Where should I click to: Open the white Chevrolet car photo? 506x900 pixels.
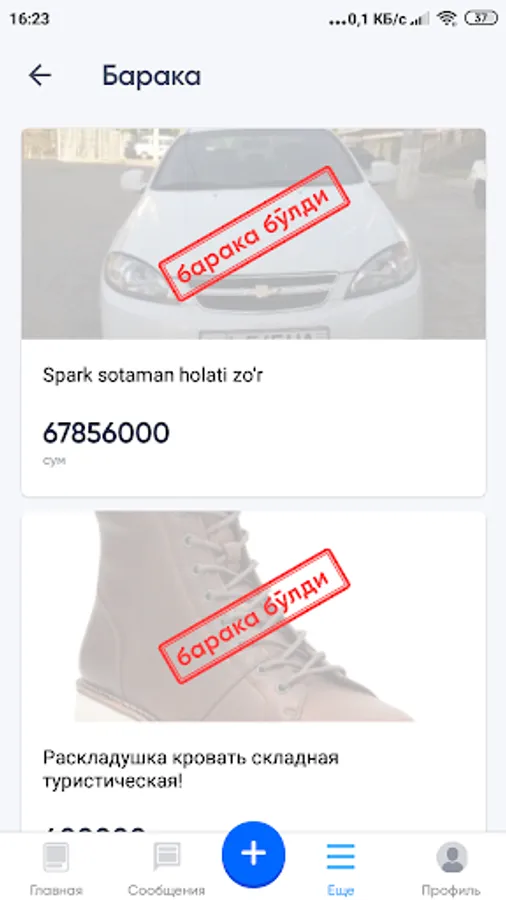pos(253,234)
